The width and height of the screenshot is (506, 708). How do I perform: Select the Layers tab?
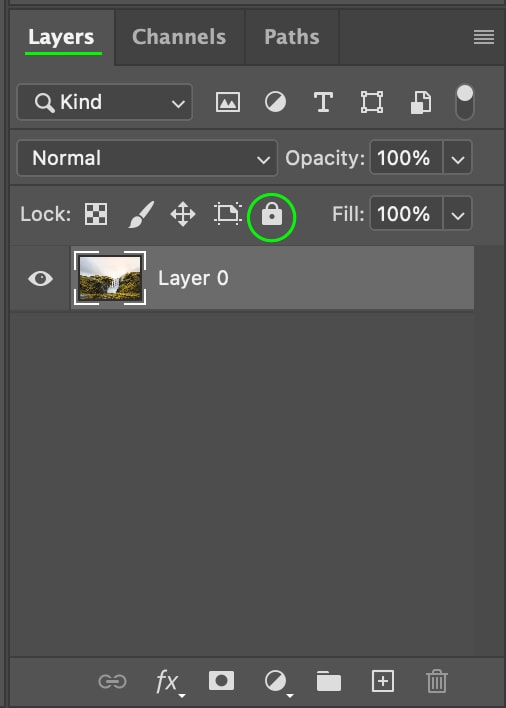pyautogui.click(x=61, y=37)
